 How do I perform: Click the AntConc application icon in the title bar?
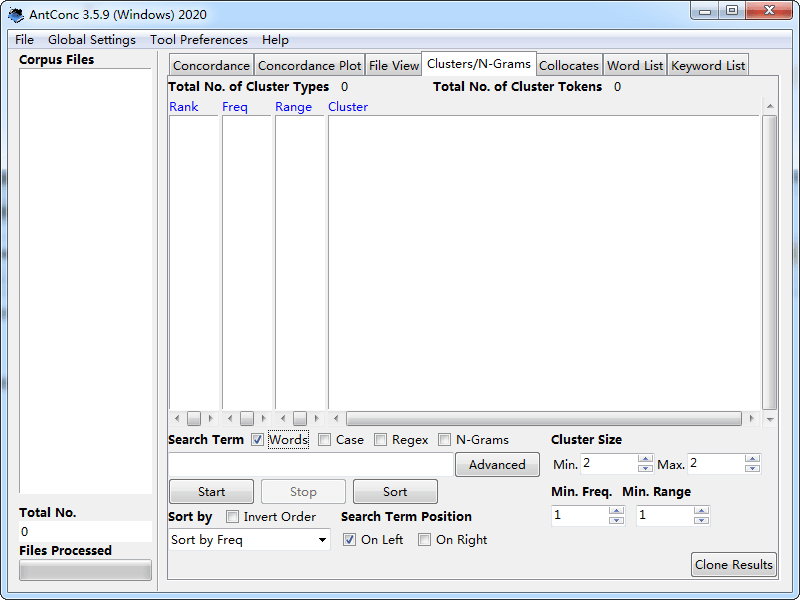14,15
